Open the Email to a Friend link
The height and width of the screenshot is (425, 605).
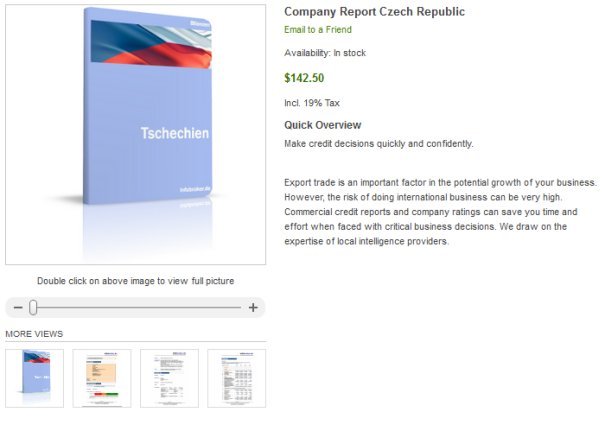click(318, 31)
